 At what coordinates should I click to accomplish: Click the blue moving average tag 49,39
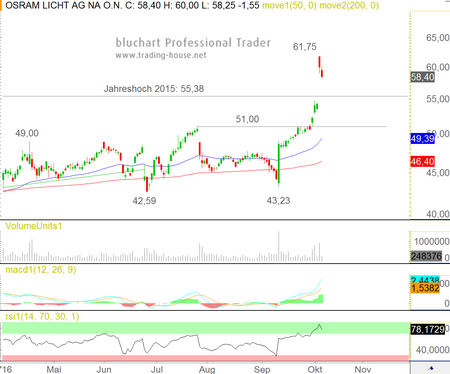pyautogui.click(x=422, y=138)
